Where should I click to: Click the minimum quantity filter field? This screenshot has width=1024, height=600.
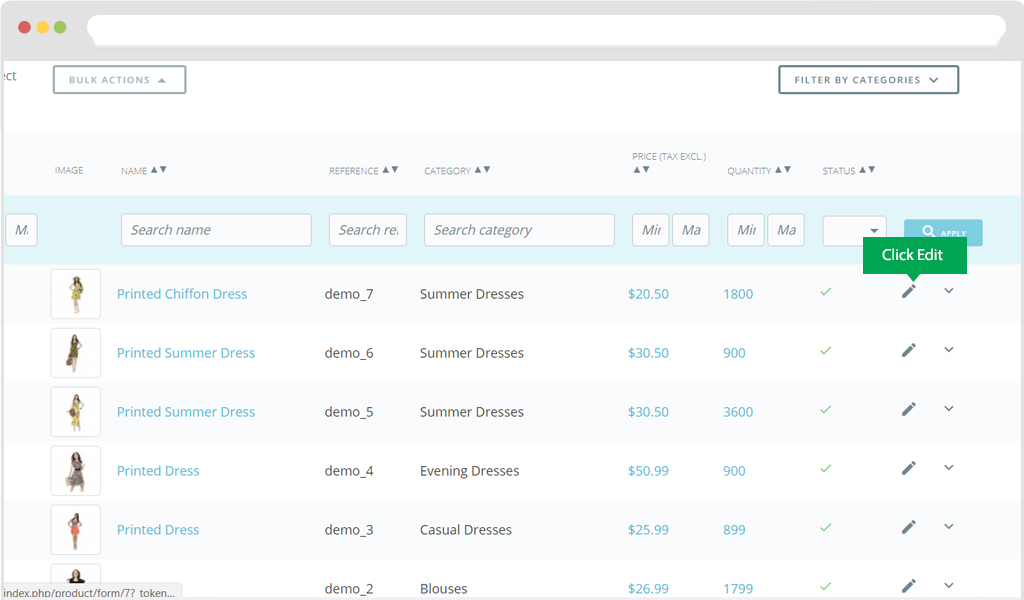pos(746,230)
